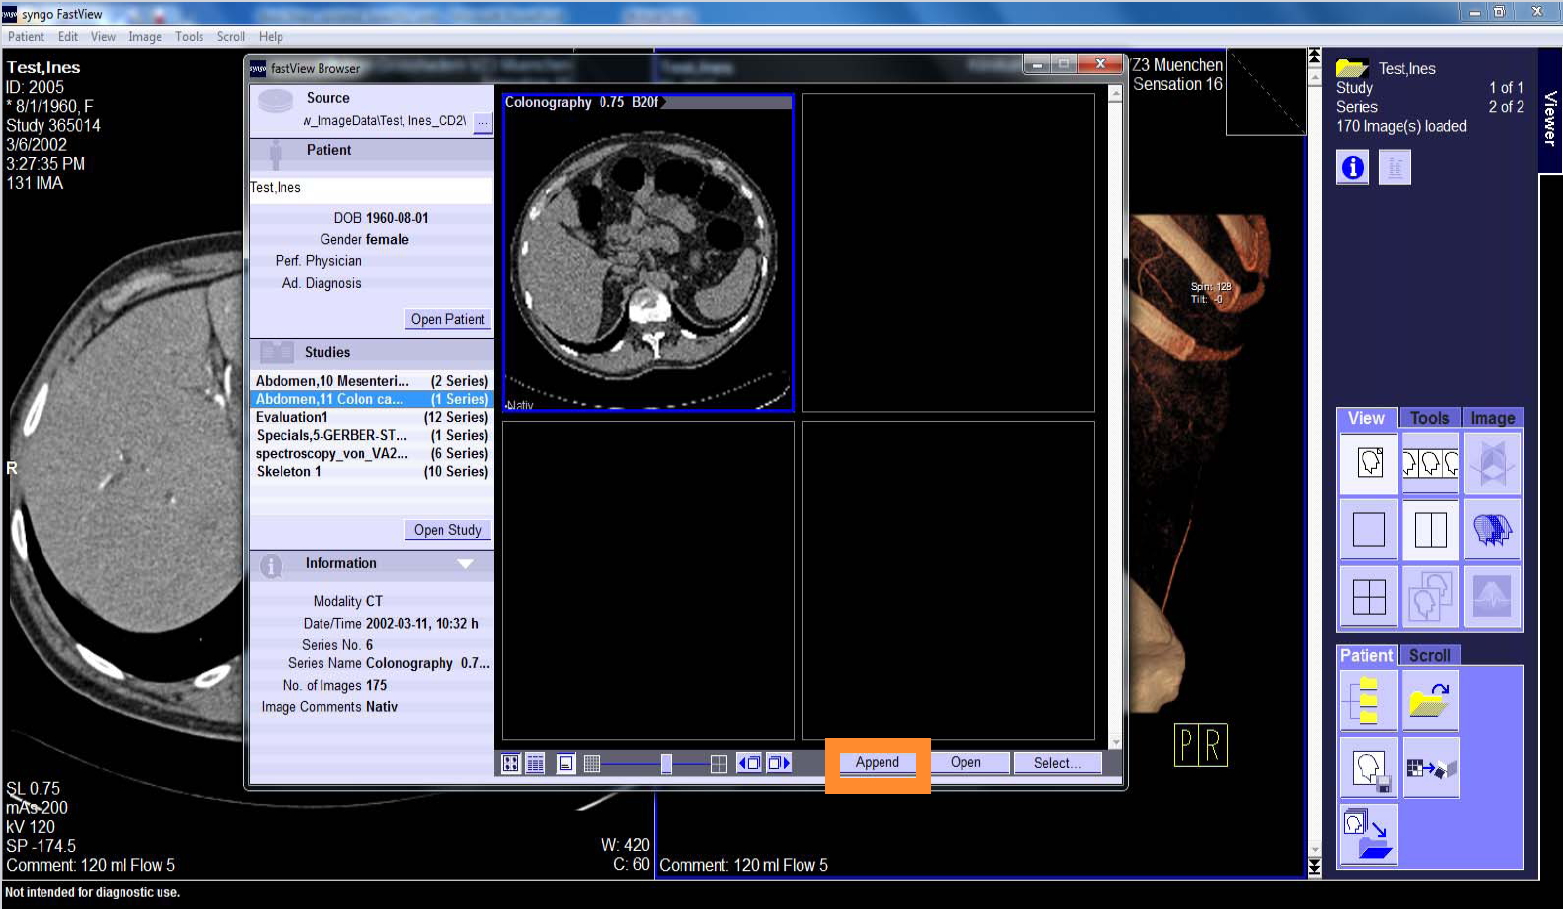
Task: Select the spectroscopy_von_VA2... study row
Action: point(371,453)
